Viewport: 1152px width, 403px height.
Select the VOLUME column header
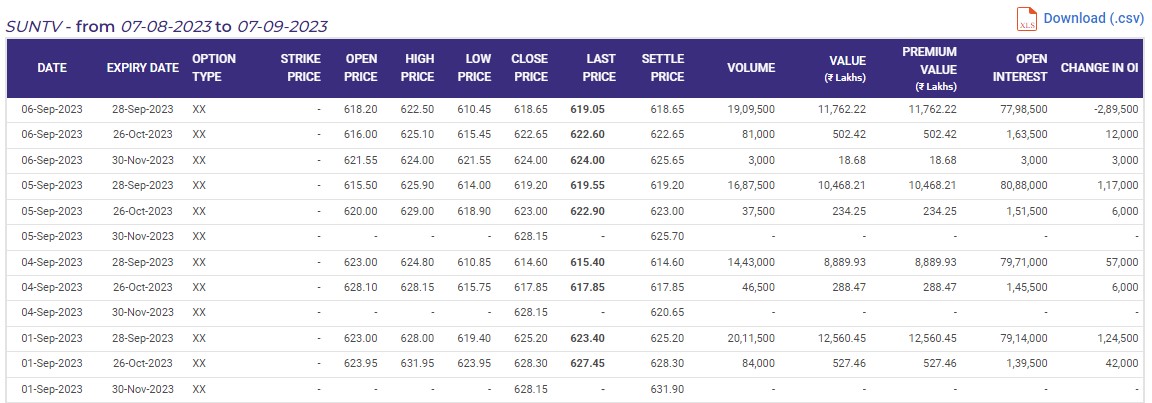751,68
